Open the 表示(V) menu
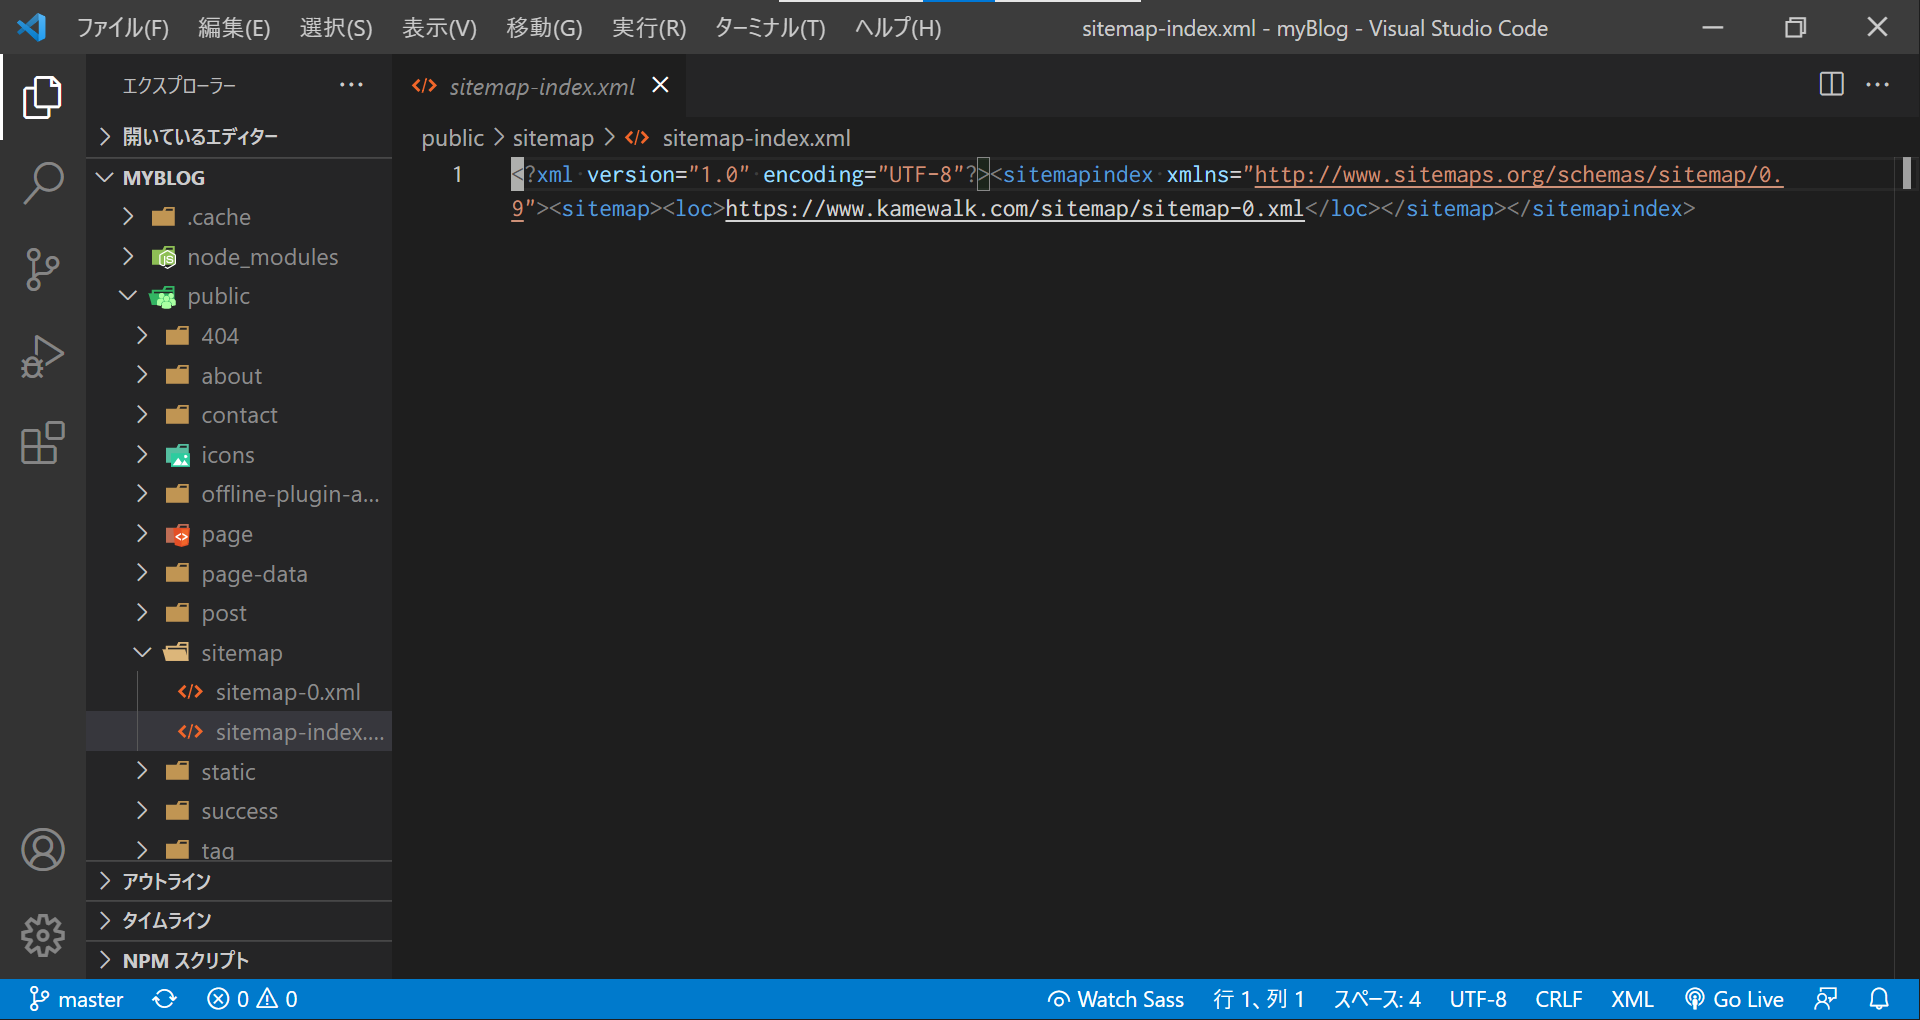1920x1020 pixels. point(439,28)
